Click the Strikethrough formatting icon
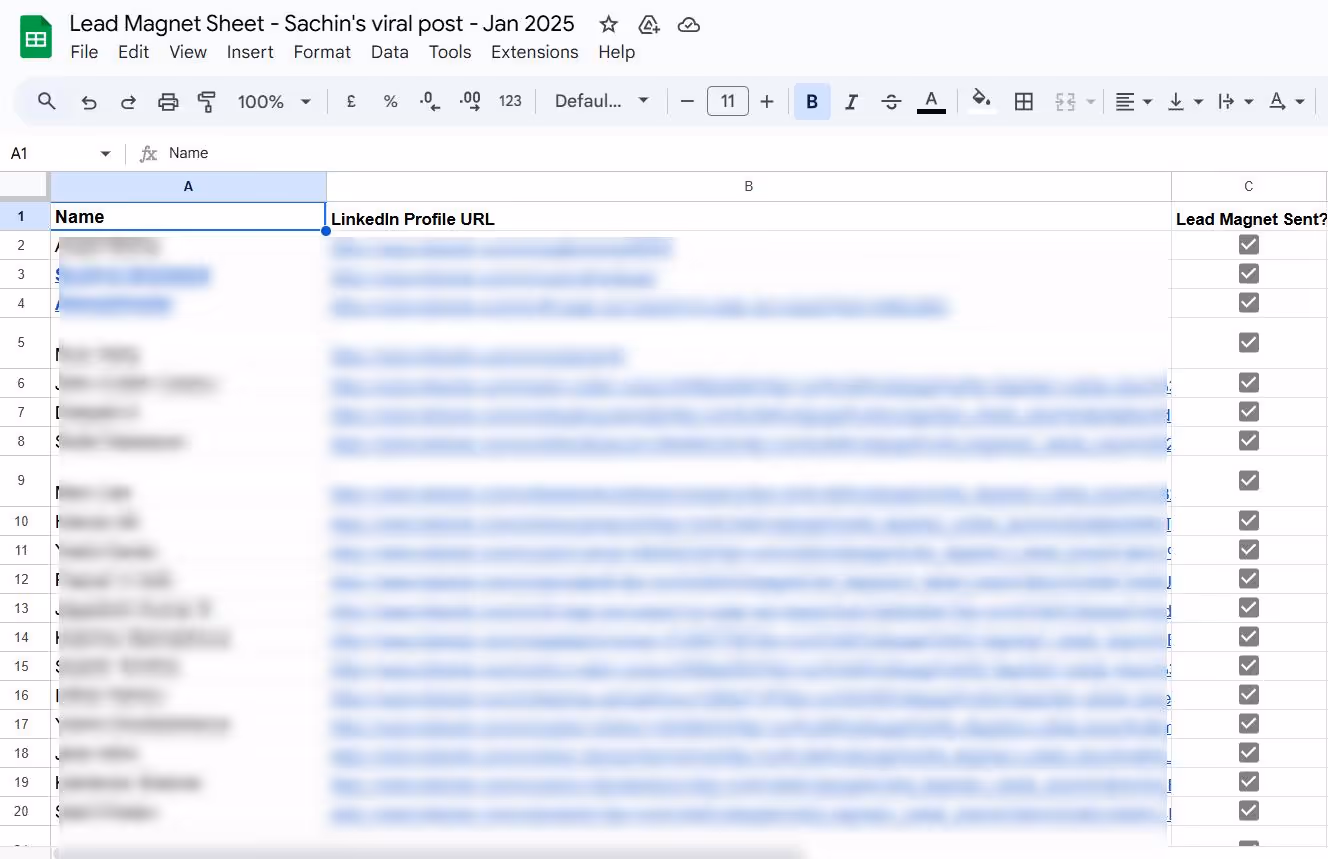 891,101
